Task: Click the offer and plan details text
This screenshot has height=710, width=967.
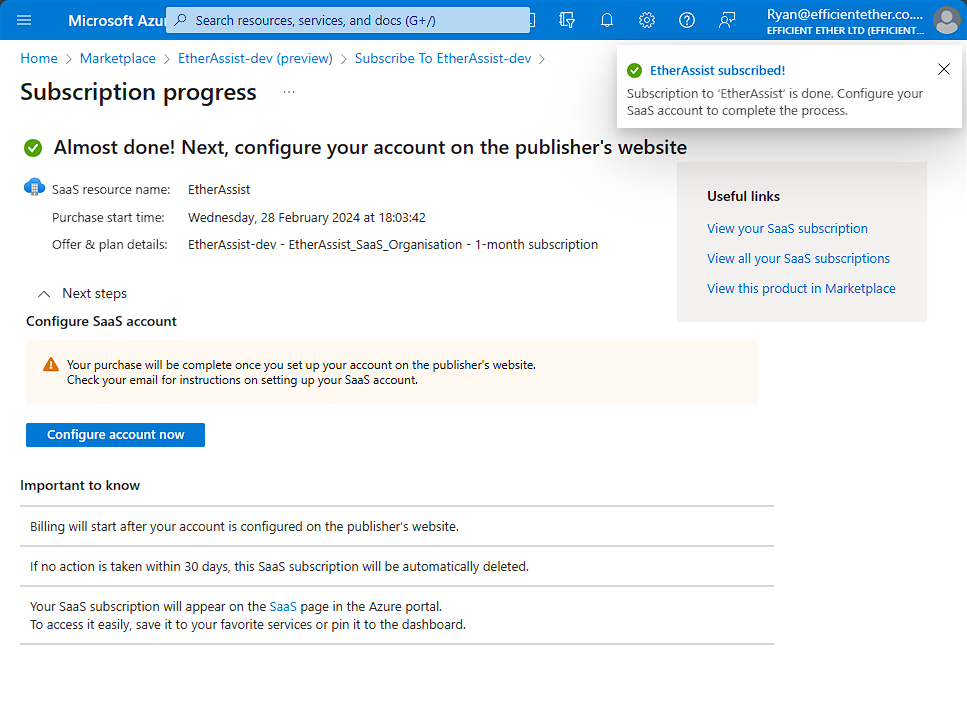Action: (x=393, y=244)
